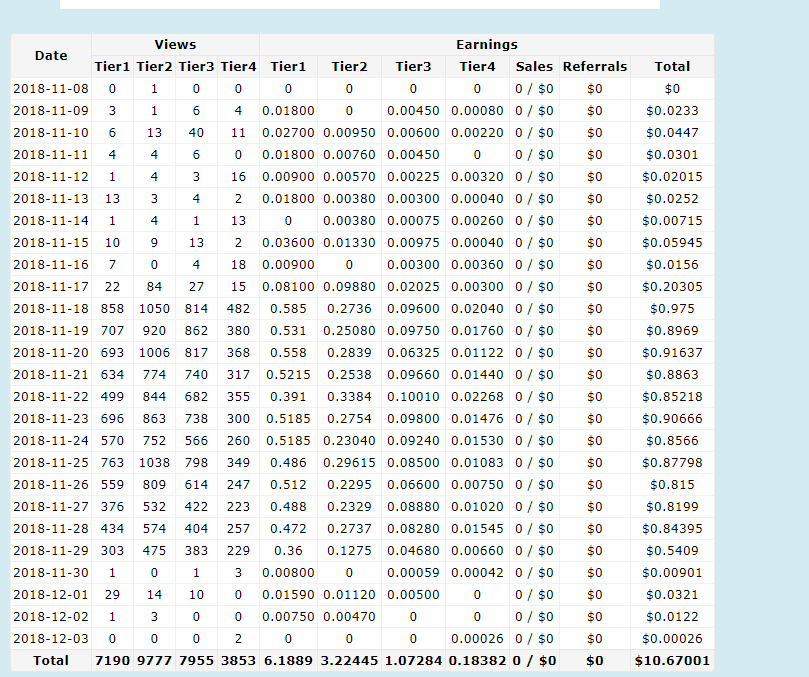Image resolution: width=809 pixels, height=677 pixels.
Task: Select the 2018-11-08 date cell
Action: pyautogui.click(x=51, y=89)
